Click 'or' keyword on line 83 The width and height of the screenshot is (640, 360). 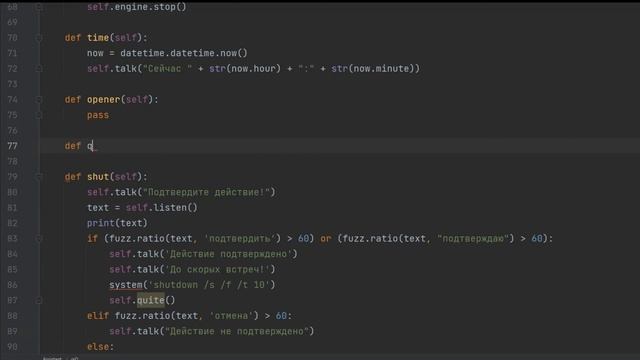[325, 238]
